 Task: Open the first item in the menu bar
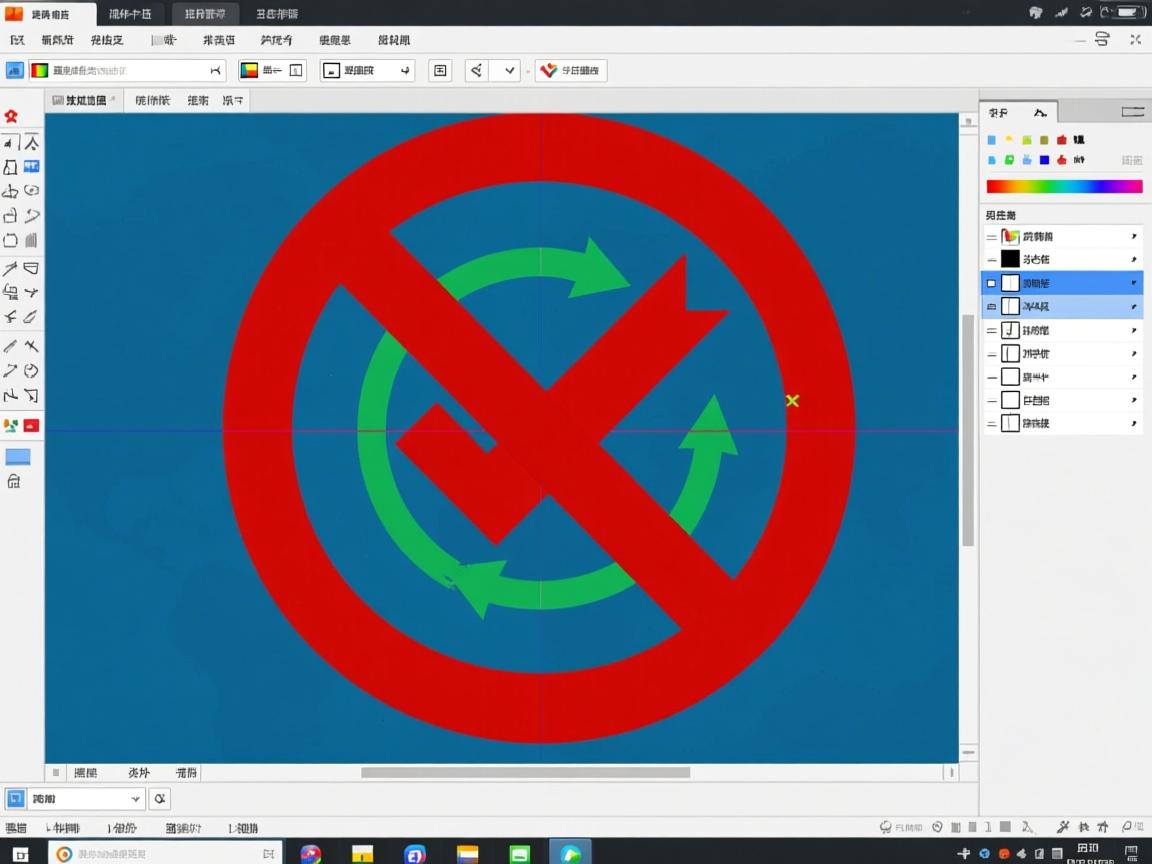17,40
